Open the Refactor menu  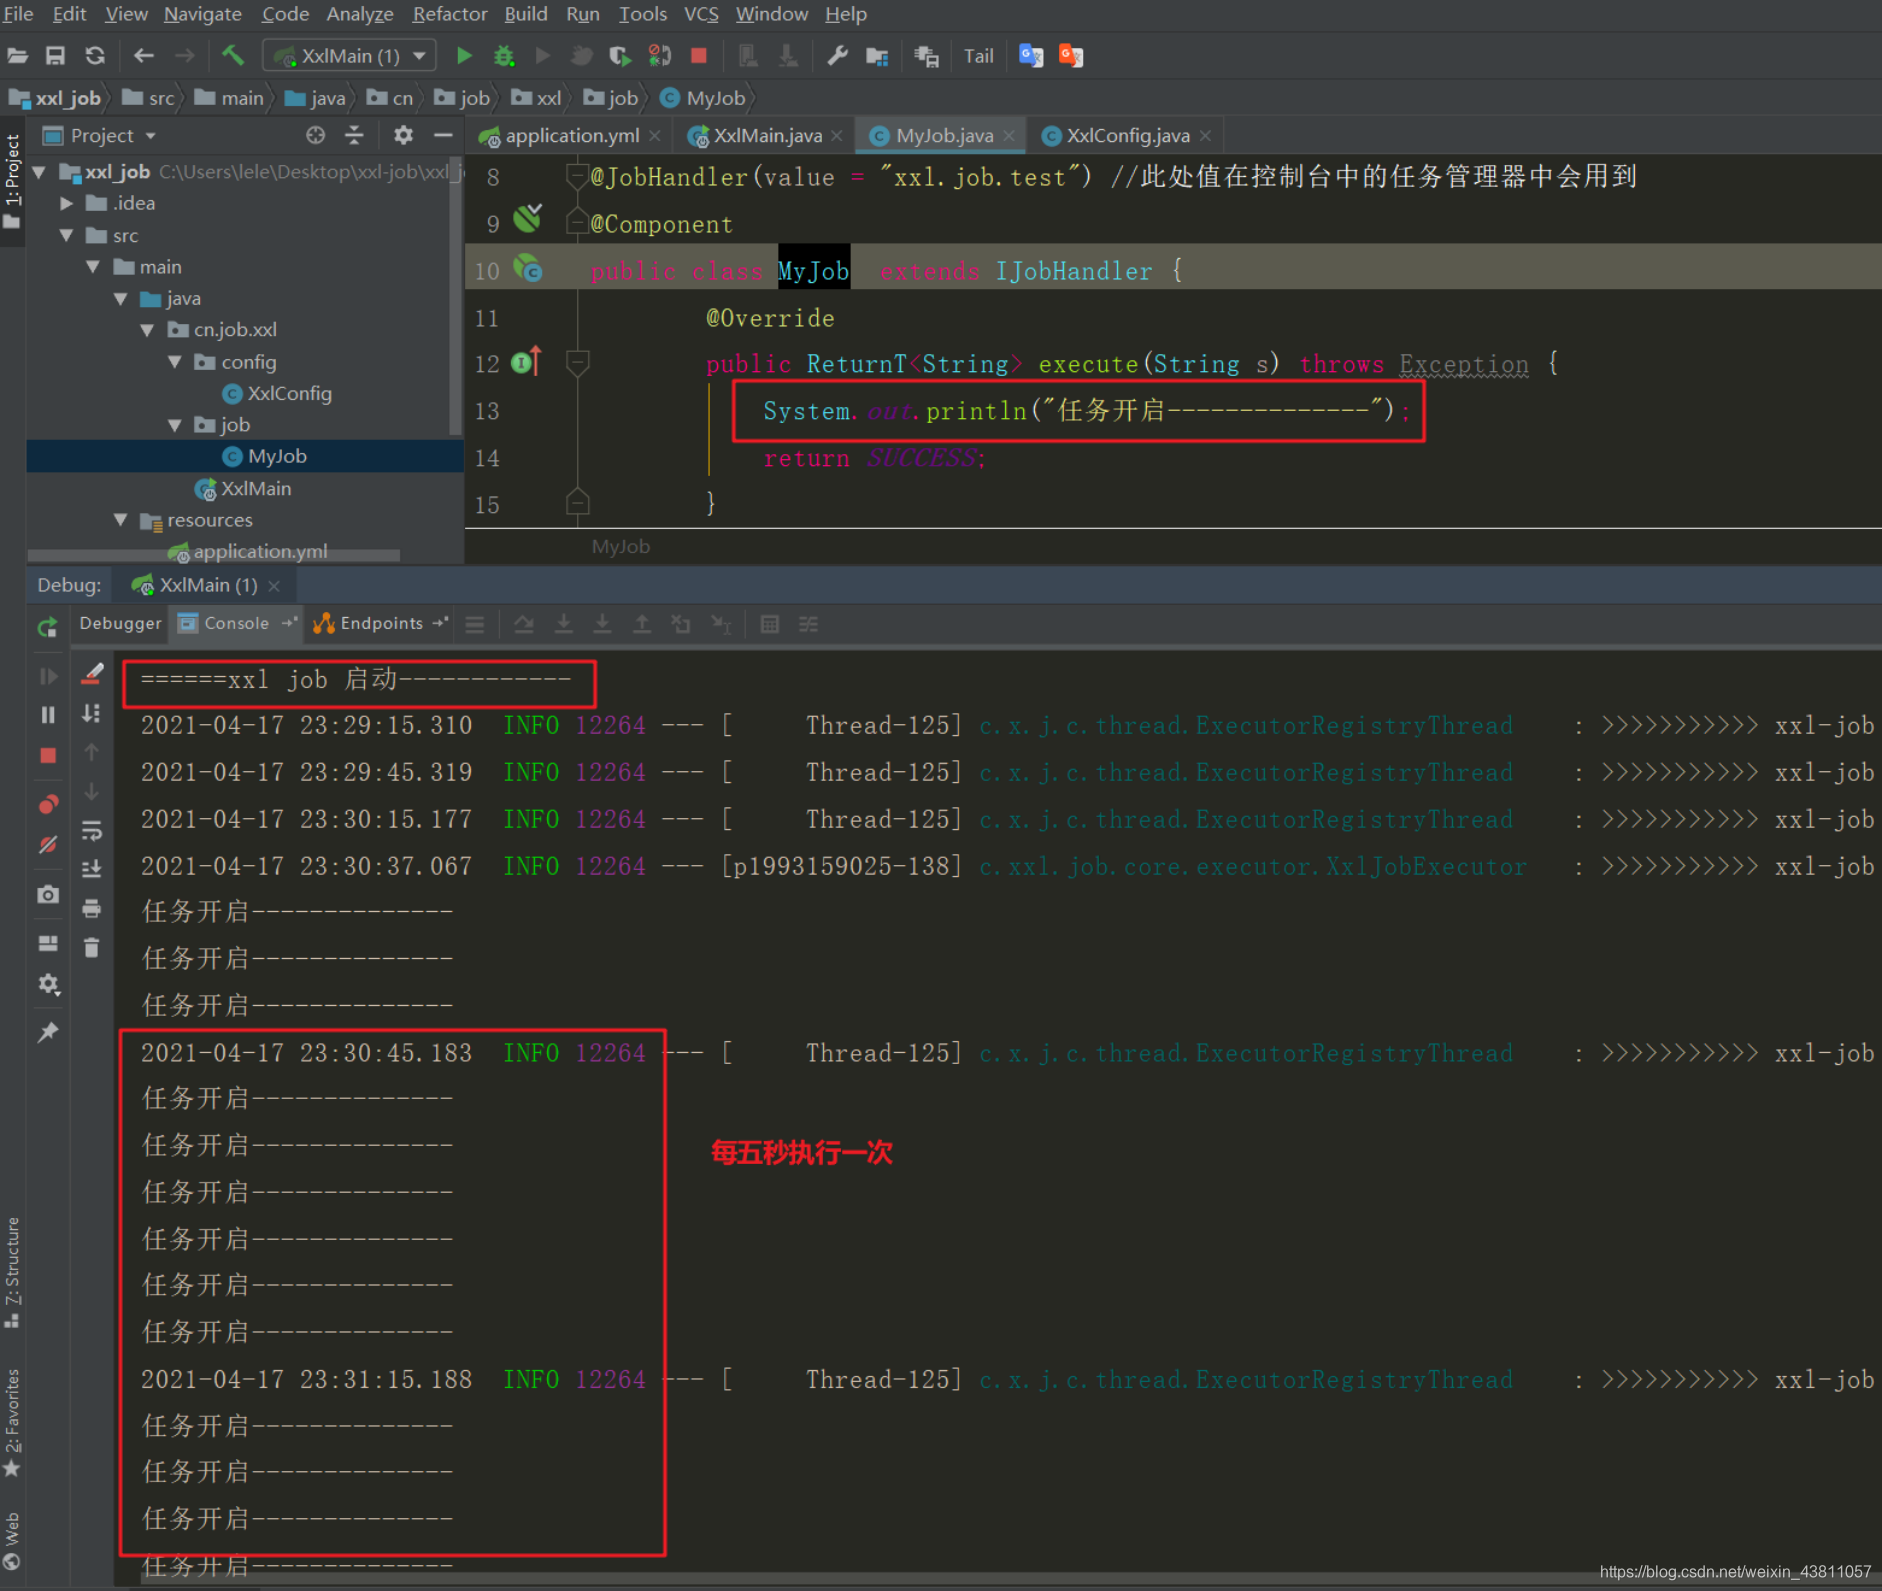point(450,14)
